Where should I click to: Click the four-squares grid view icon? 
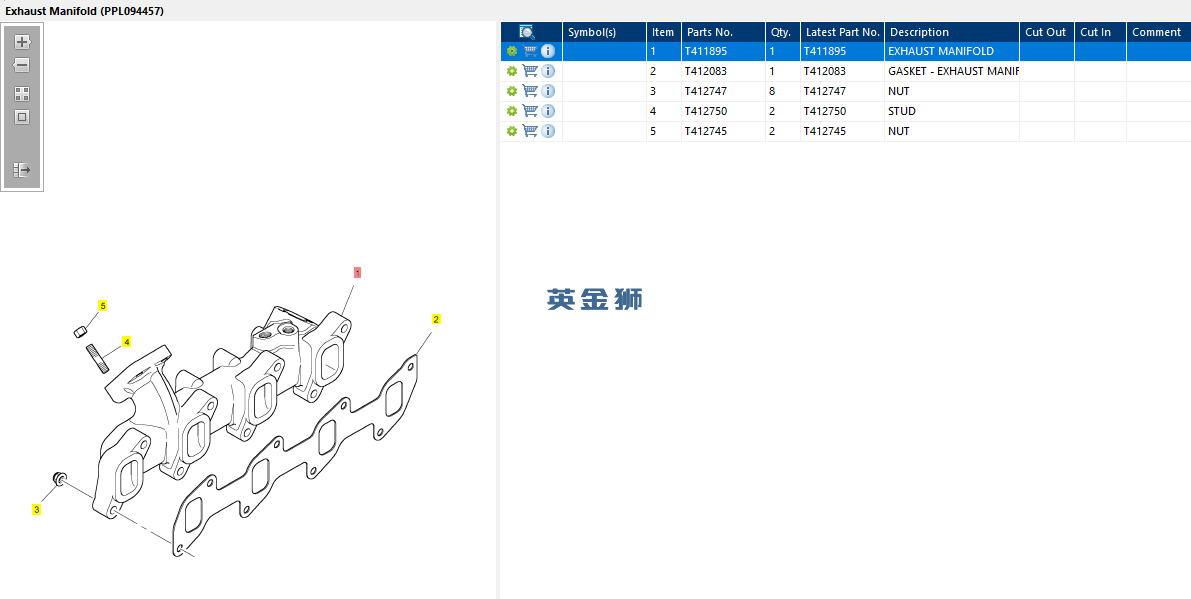click(22, 94)
